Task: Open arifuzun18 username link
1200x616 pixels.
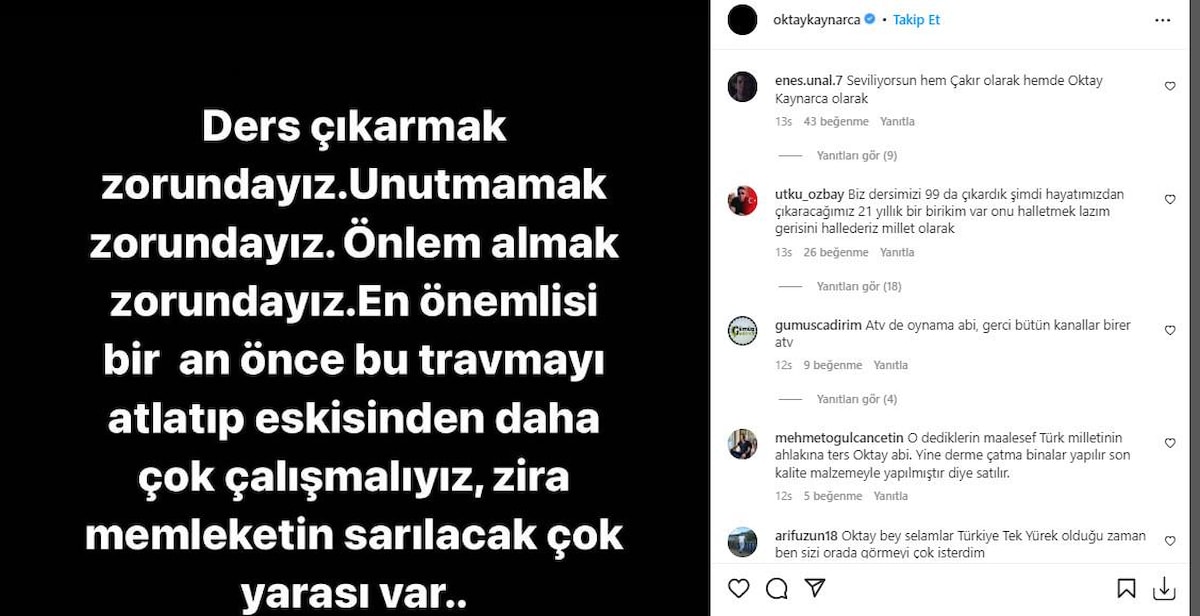Action: click(807, 537)
